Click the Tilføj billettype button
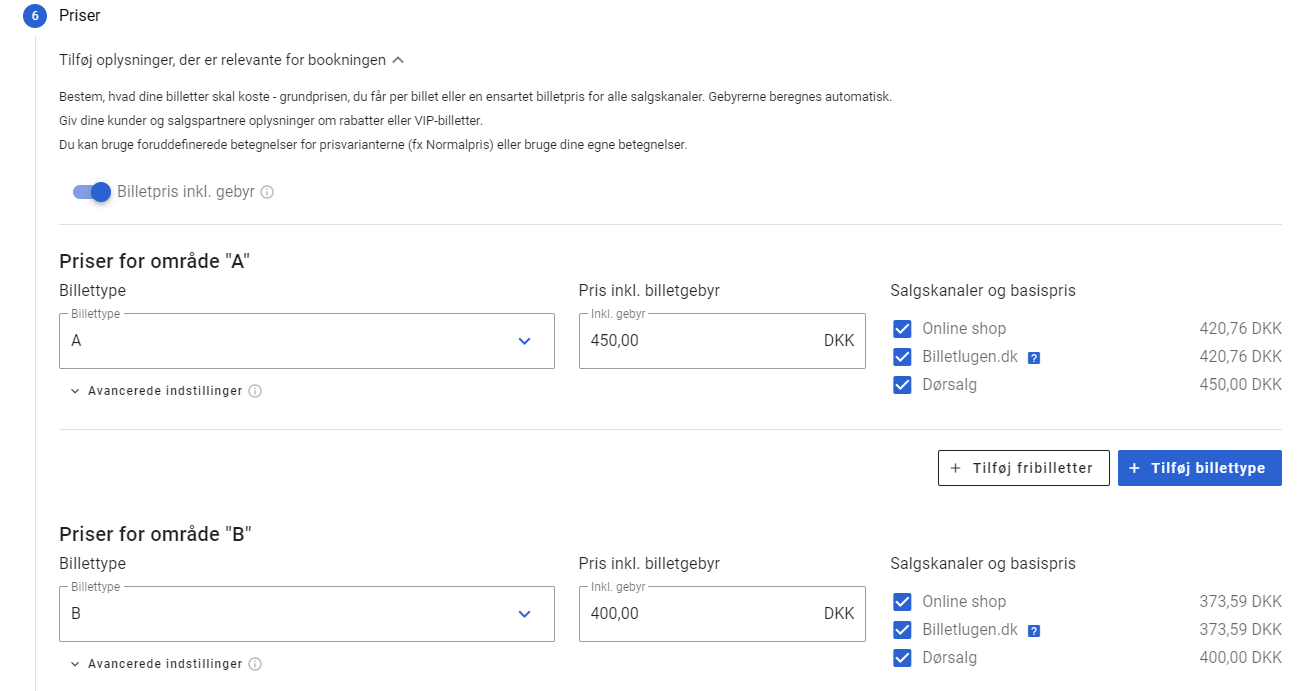Screen dimensions: 1314x691 tap(1199, 468)
